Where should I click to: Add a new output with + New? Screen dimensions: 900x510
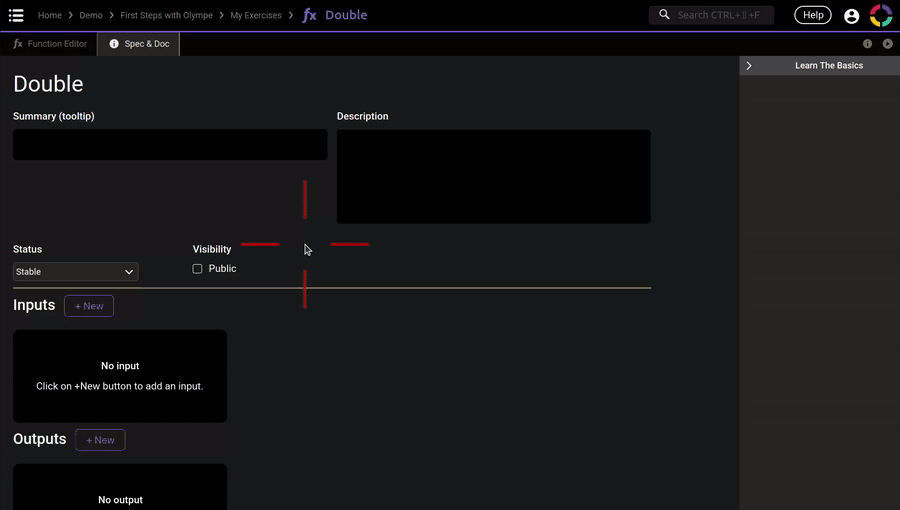click(x=100, y=440)
